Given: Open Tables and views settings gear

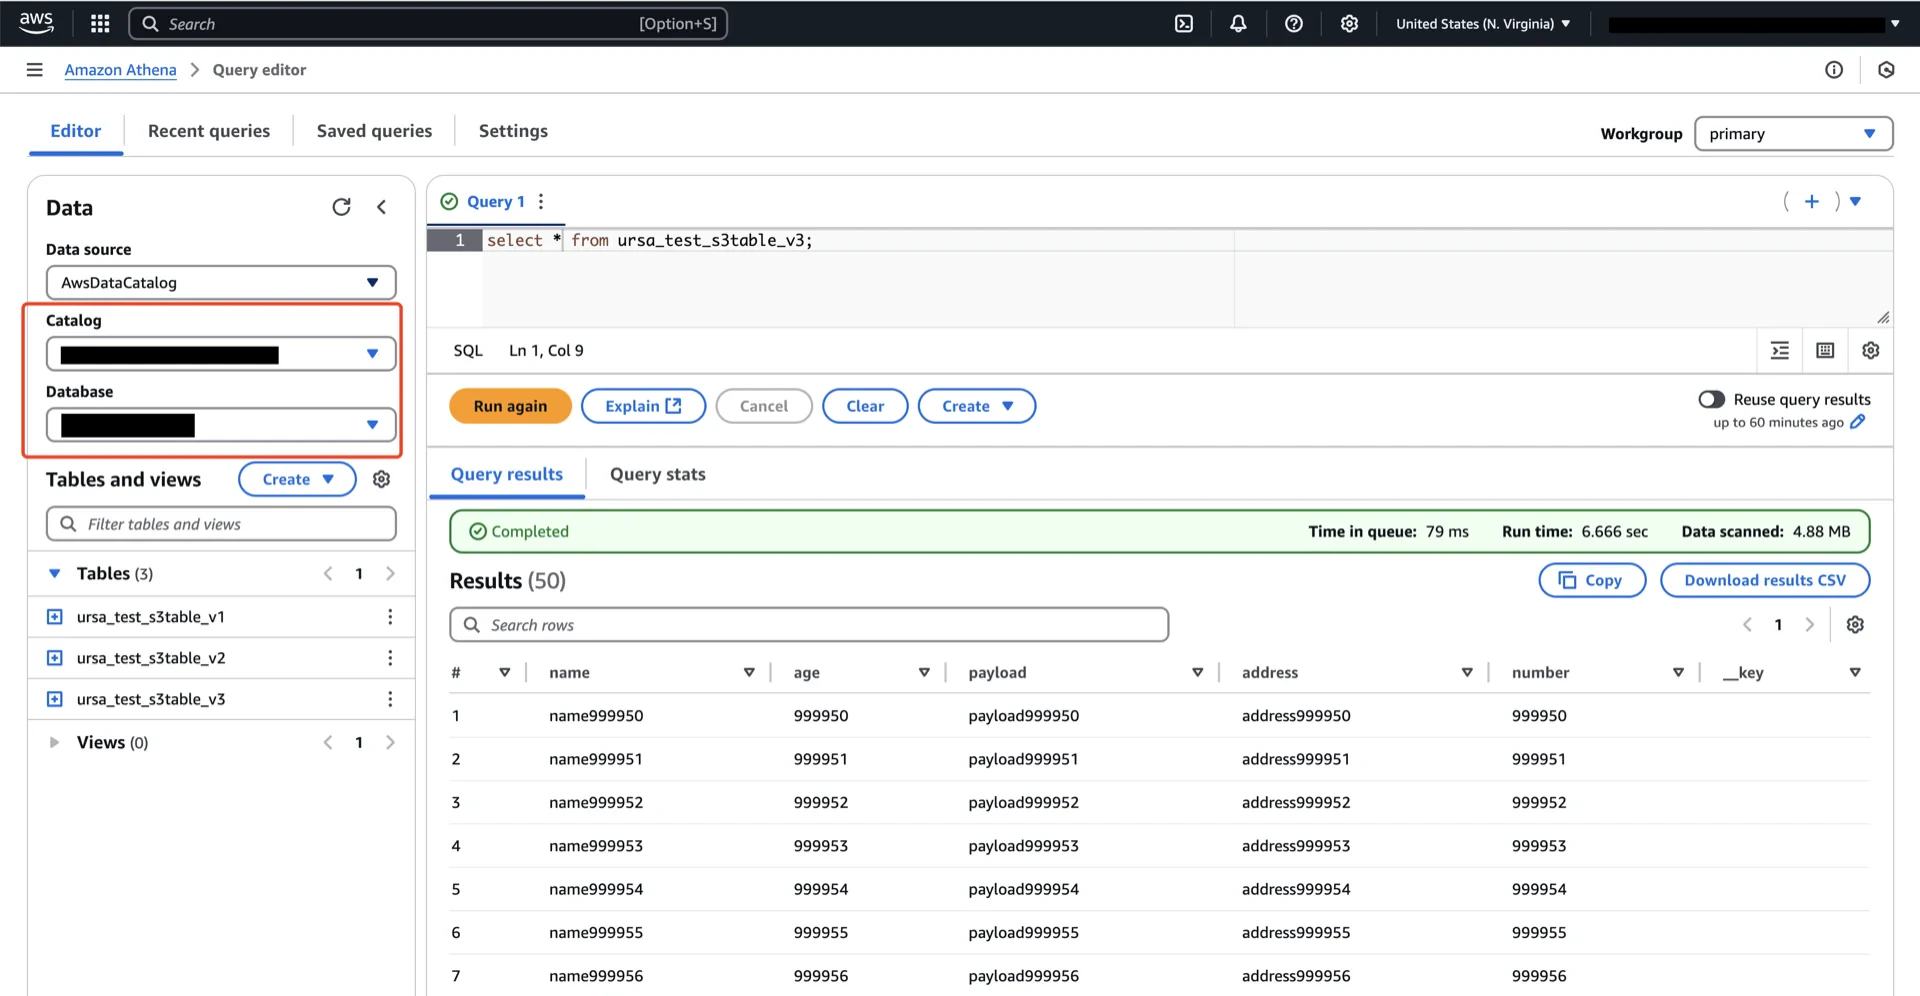Looking at the screenshot, I should (x=381, y=480).
